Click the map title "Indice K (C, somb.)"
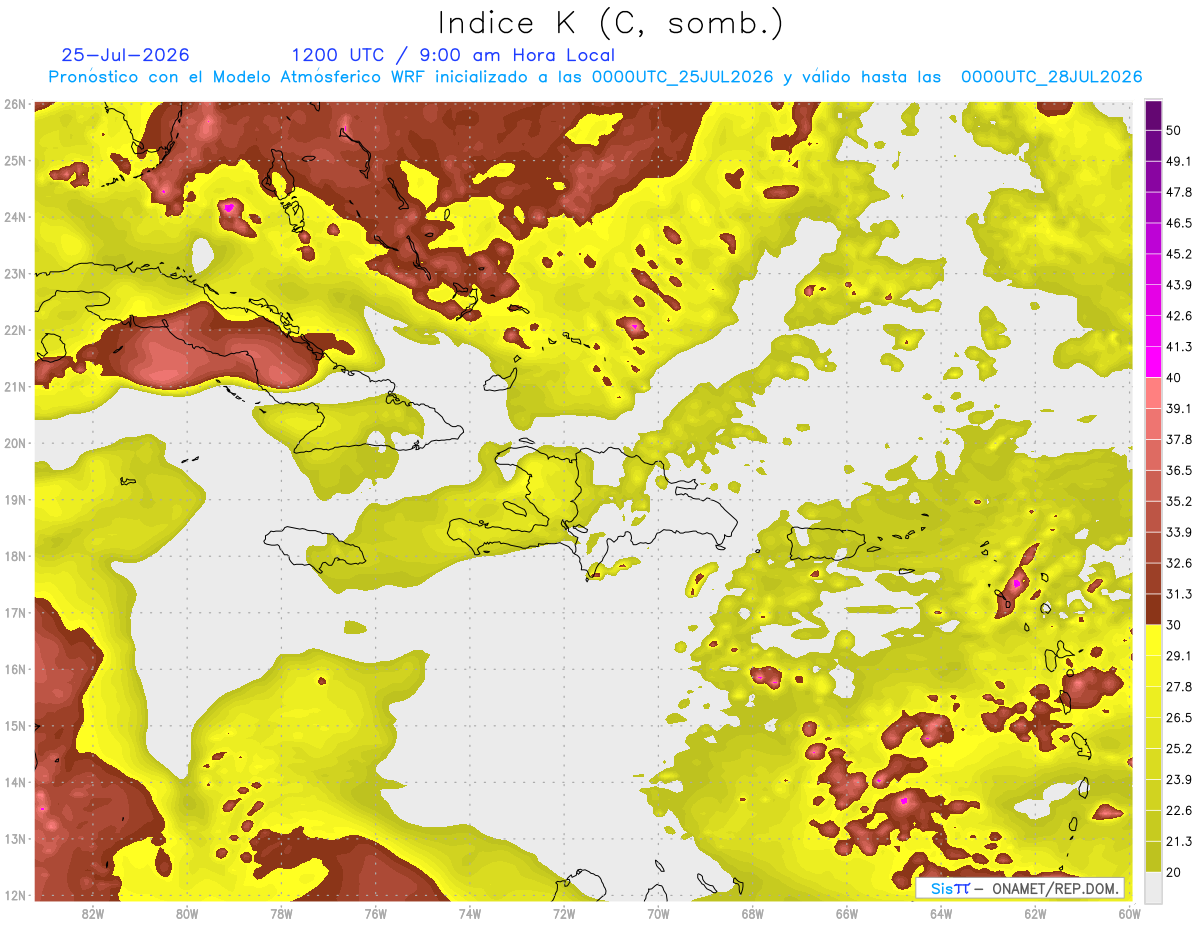 (x=611, y=23)
